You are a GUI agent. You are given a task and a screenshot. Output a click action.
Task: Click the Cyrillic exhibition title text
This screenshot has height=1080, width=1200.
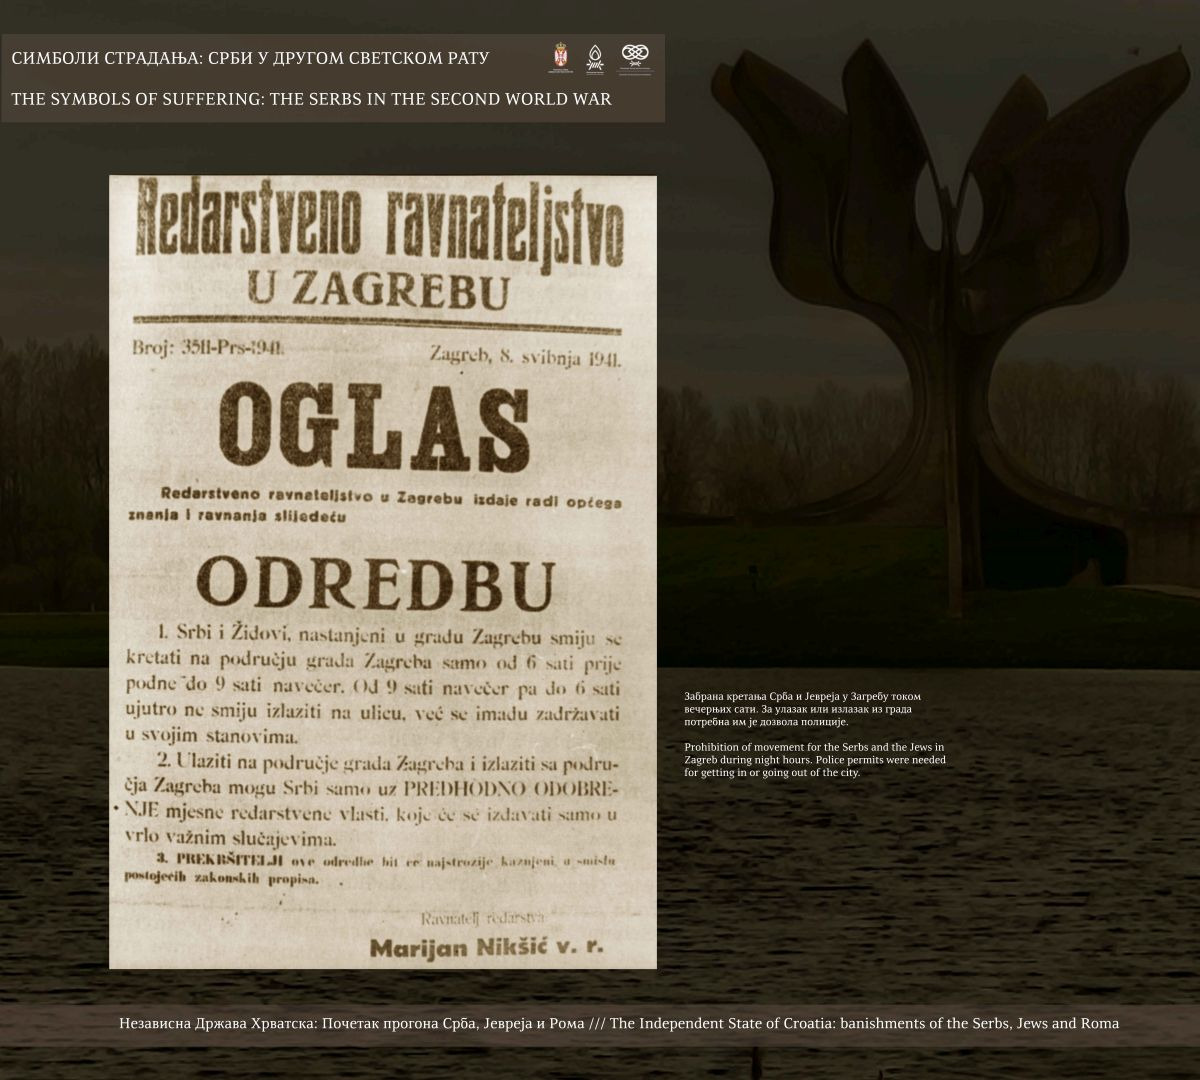(250, 58)
